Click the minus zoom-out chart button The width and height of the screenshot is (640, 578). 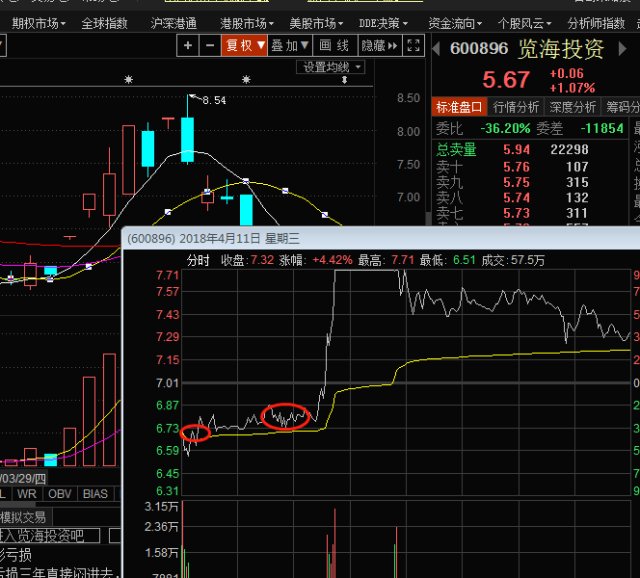click(x=210, y=45)
